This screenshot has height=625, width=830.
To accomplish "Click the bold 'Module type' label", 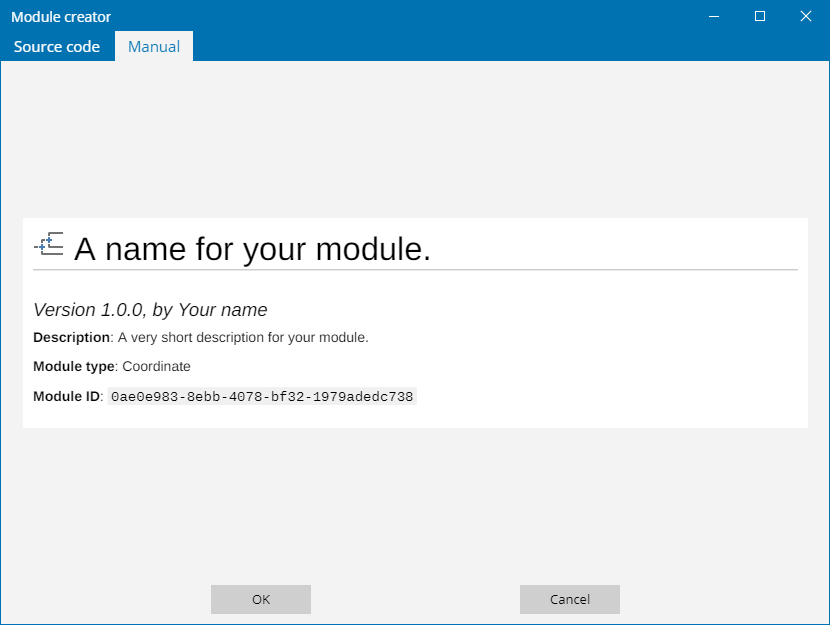I will coord(74,367).
